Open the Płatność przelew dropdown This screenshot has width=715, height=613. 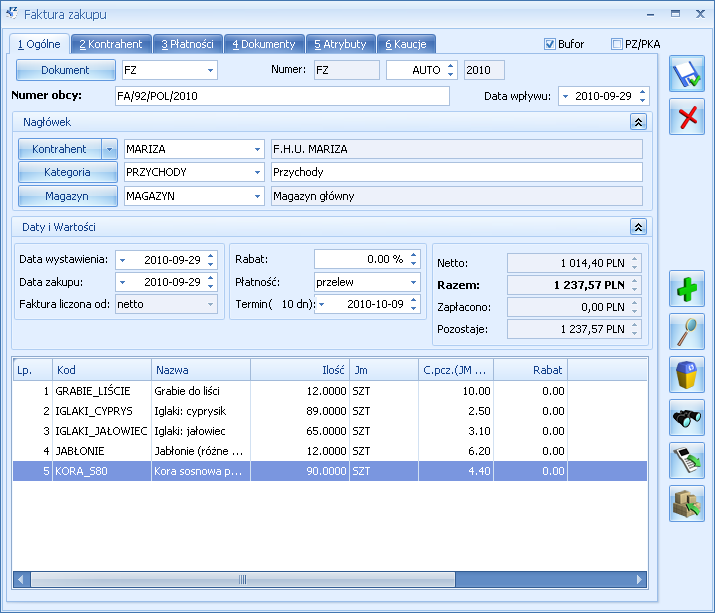point(413,282)
